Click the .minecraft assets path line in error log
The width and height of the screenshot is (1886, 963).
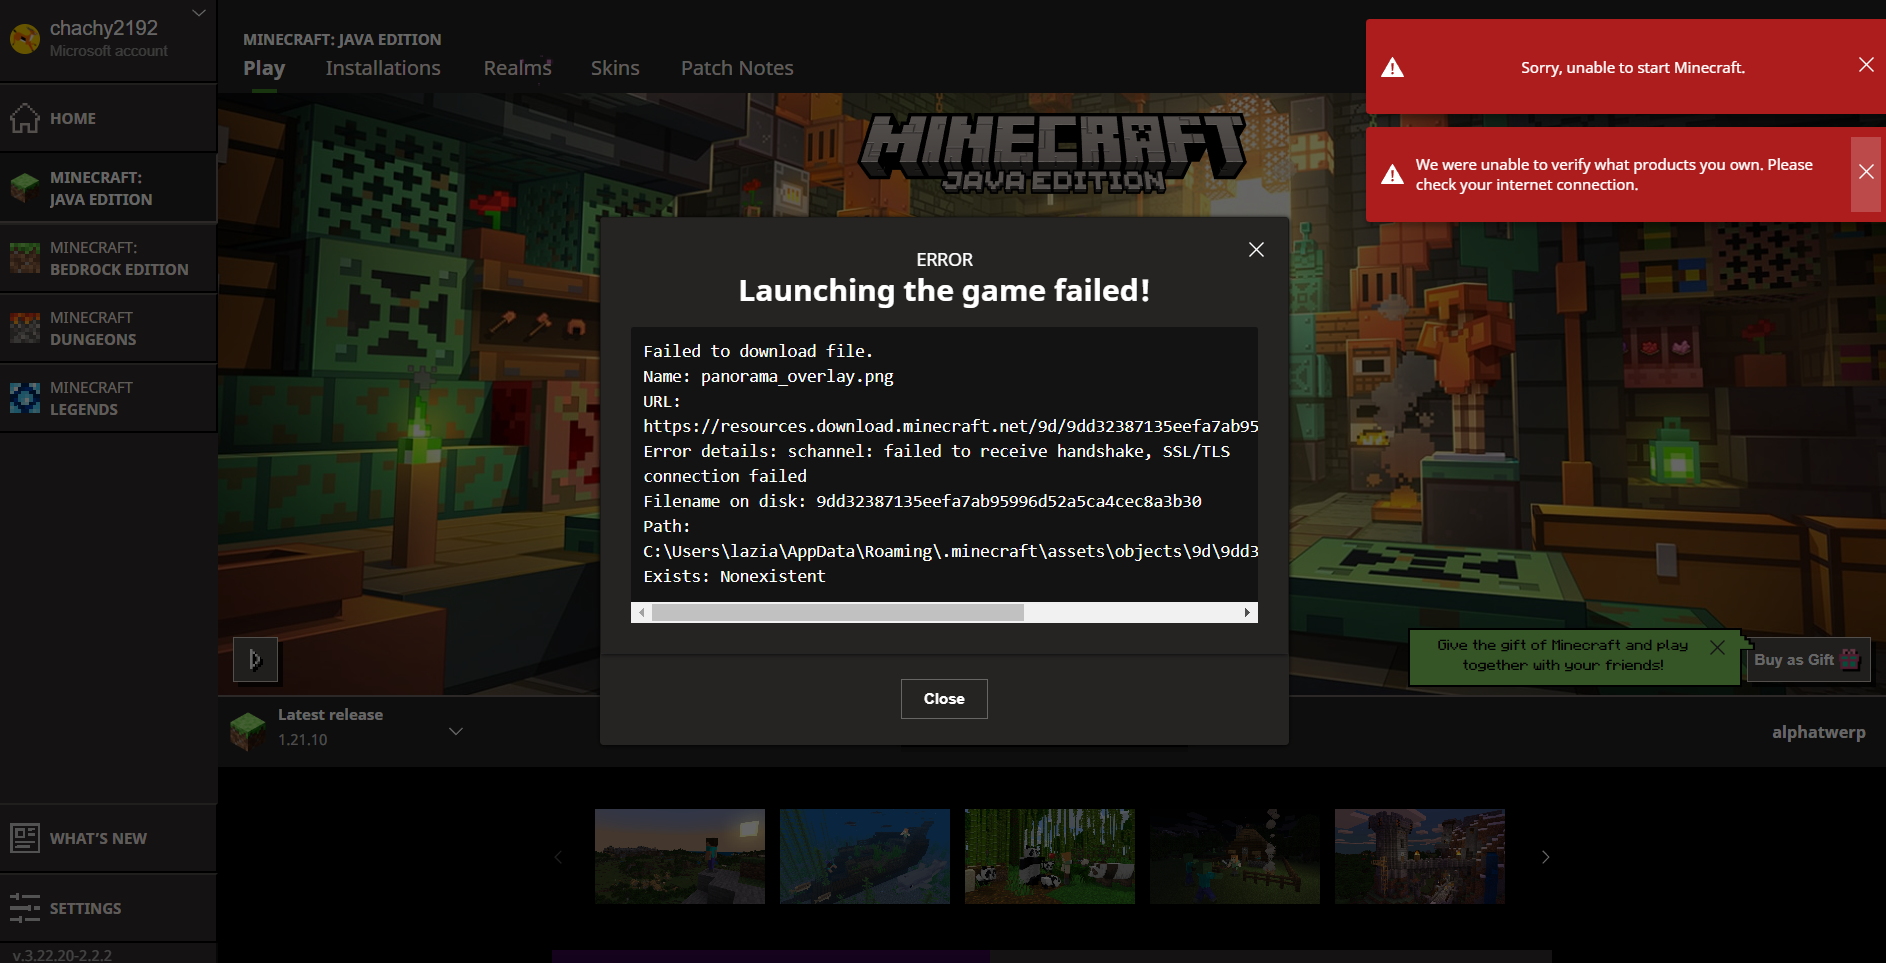click(x=950, y=551)
